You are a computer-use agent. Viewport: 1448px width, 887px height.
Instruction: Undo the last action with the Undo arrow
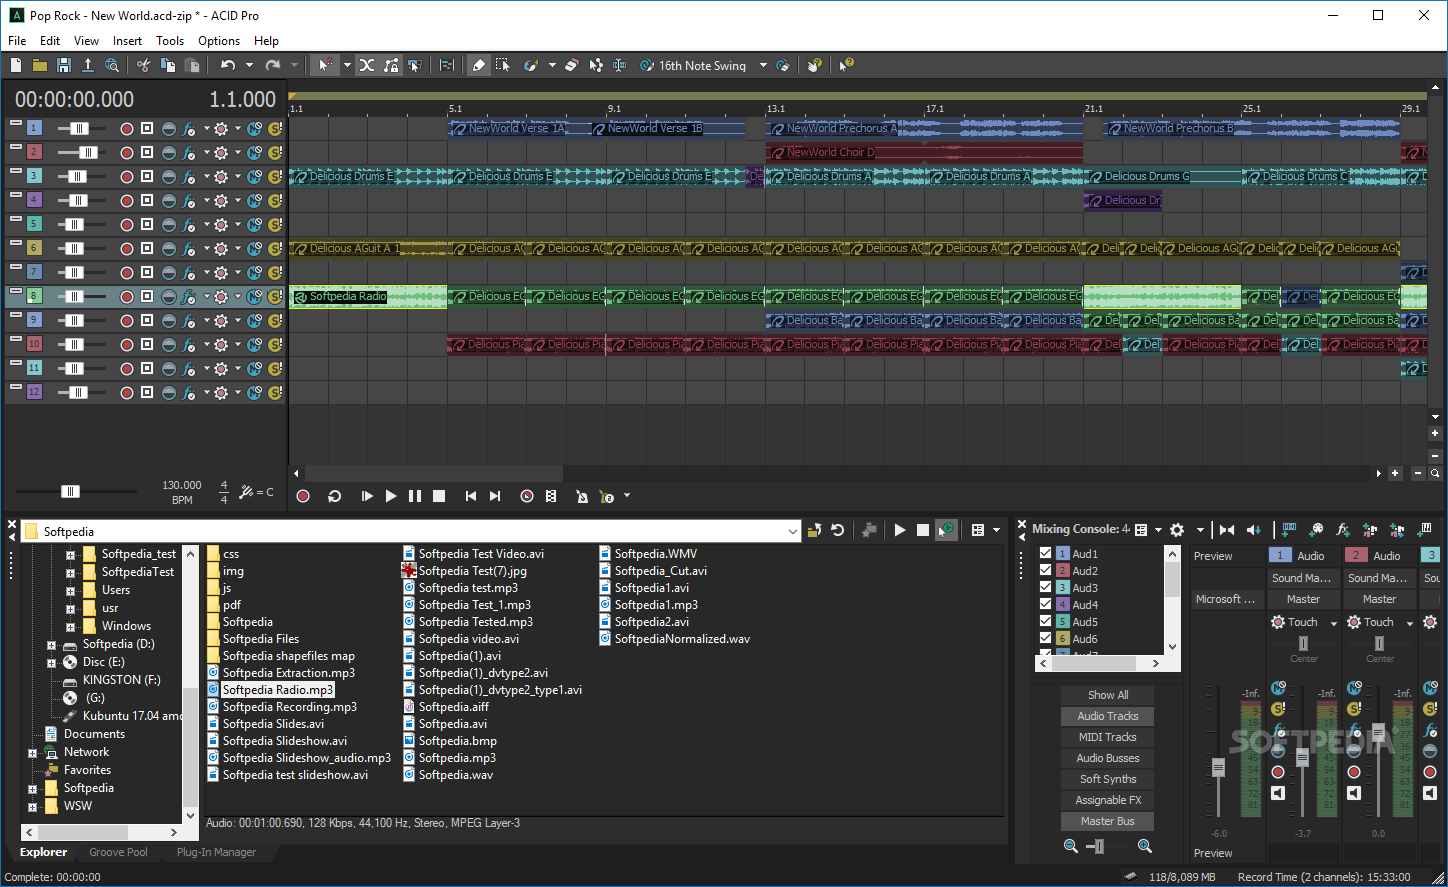pos(228,65)
